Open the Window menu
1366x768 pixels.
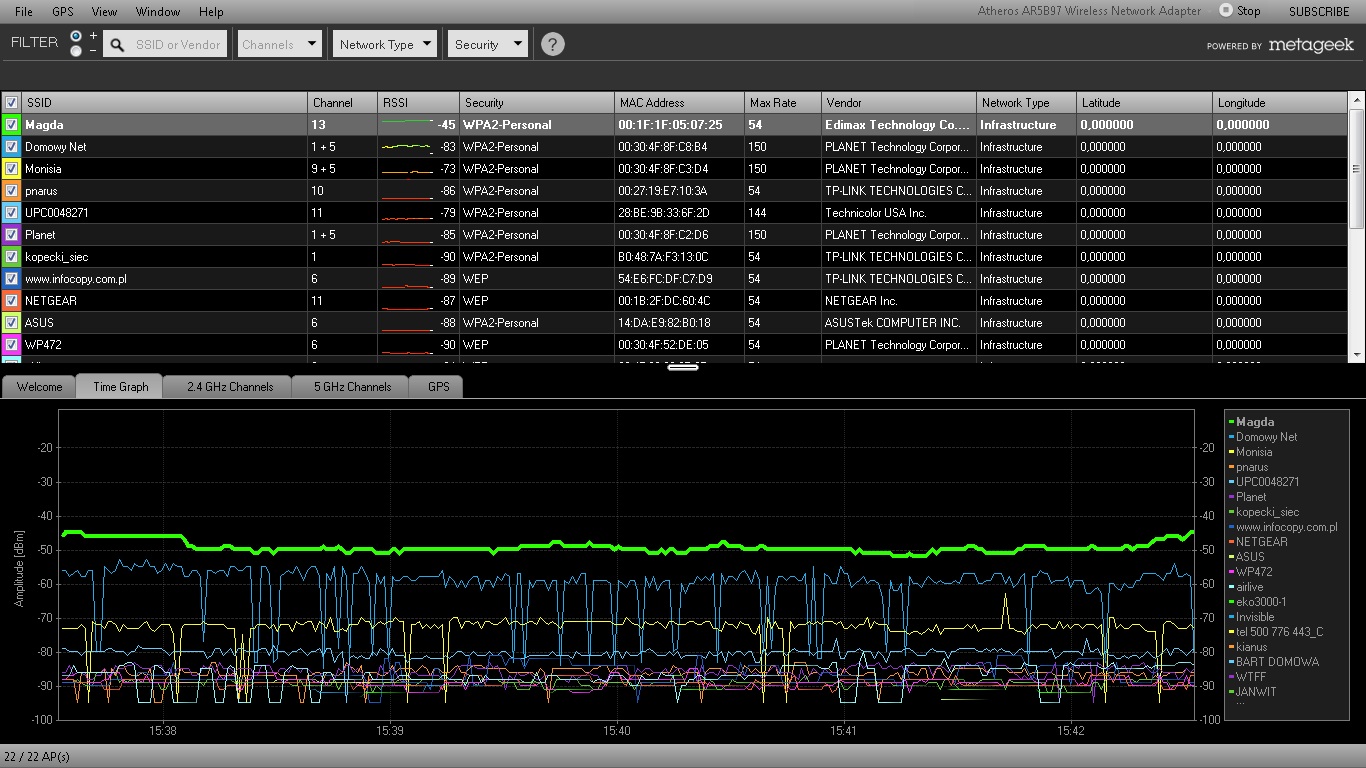157,11
